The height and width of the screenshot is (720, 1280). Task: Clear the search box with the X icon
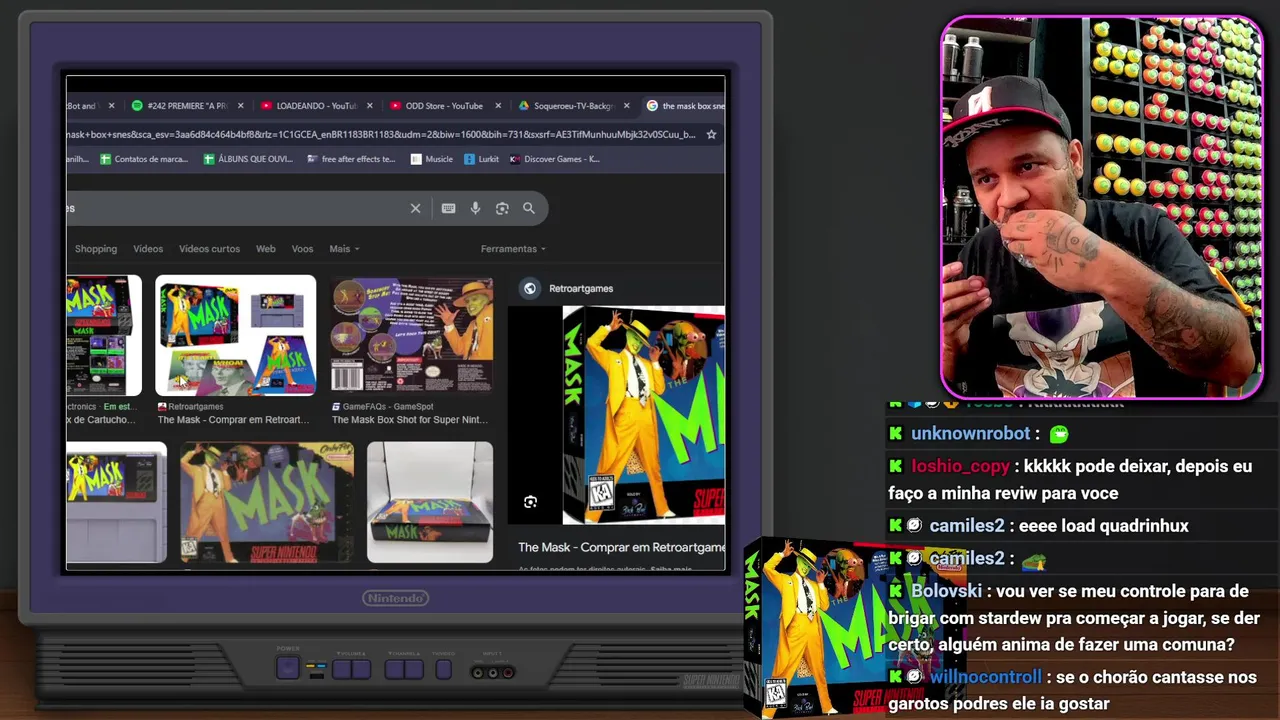[x=415, y=208]
